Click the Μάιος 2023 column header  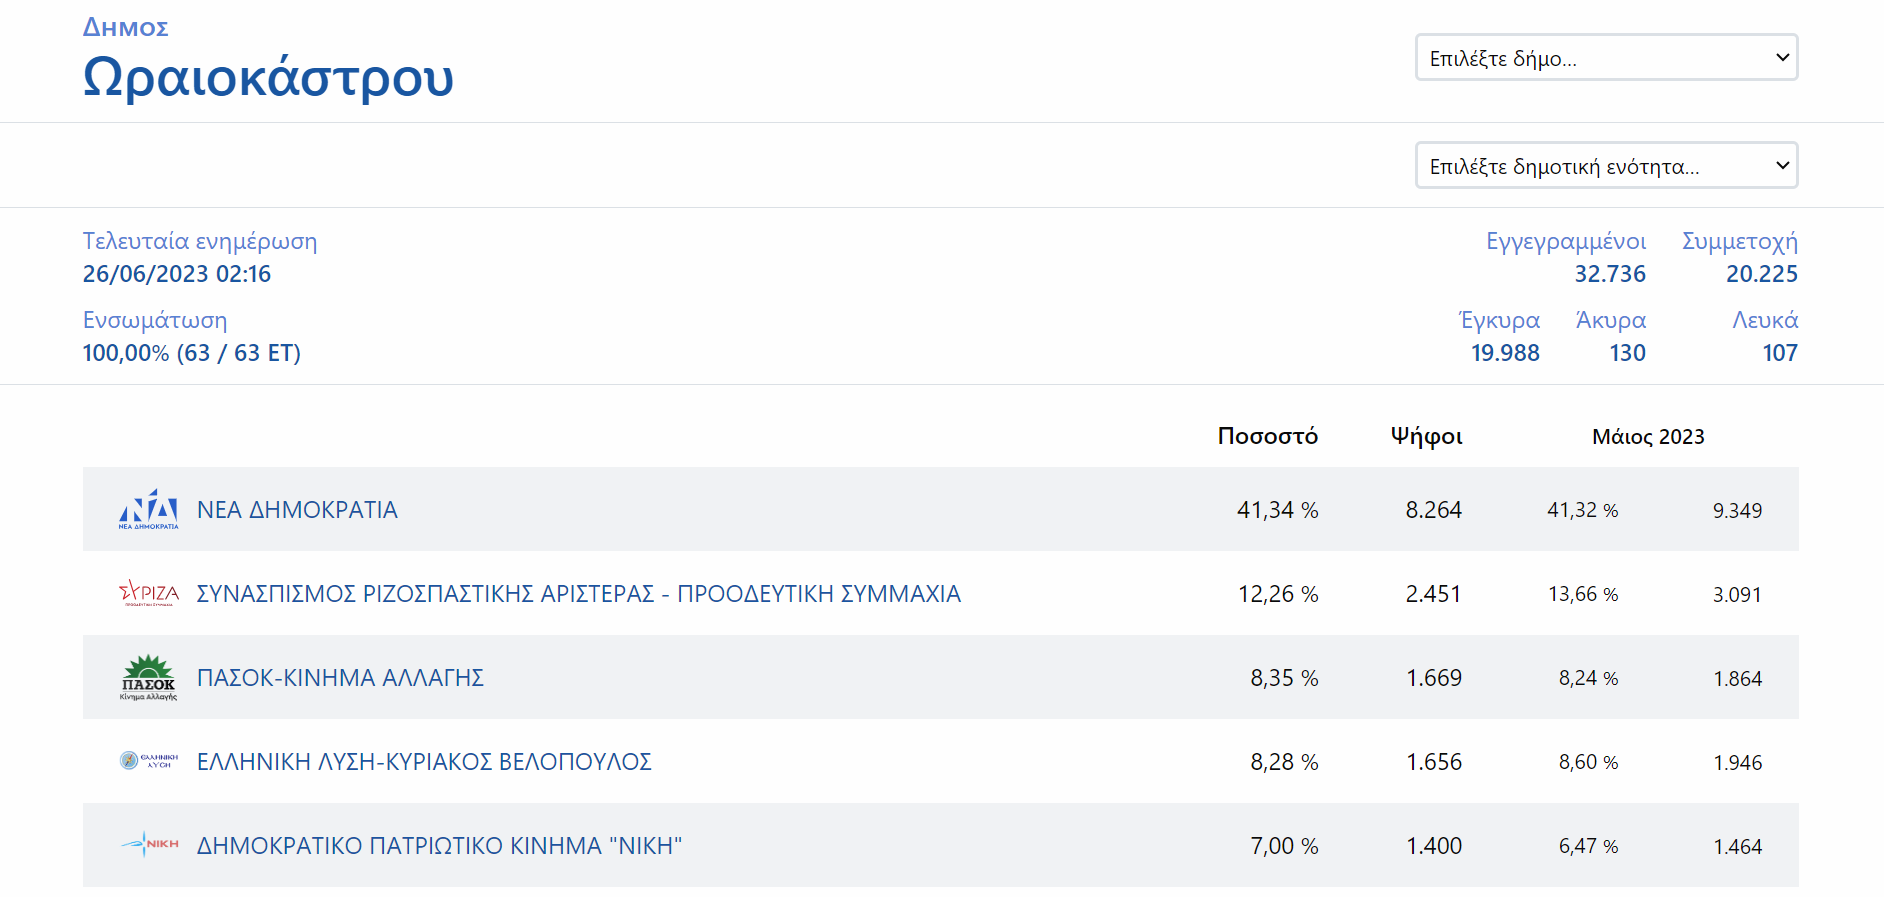[1647, 437]
